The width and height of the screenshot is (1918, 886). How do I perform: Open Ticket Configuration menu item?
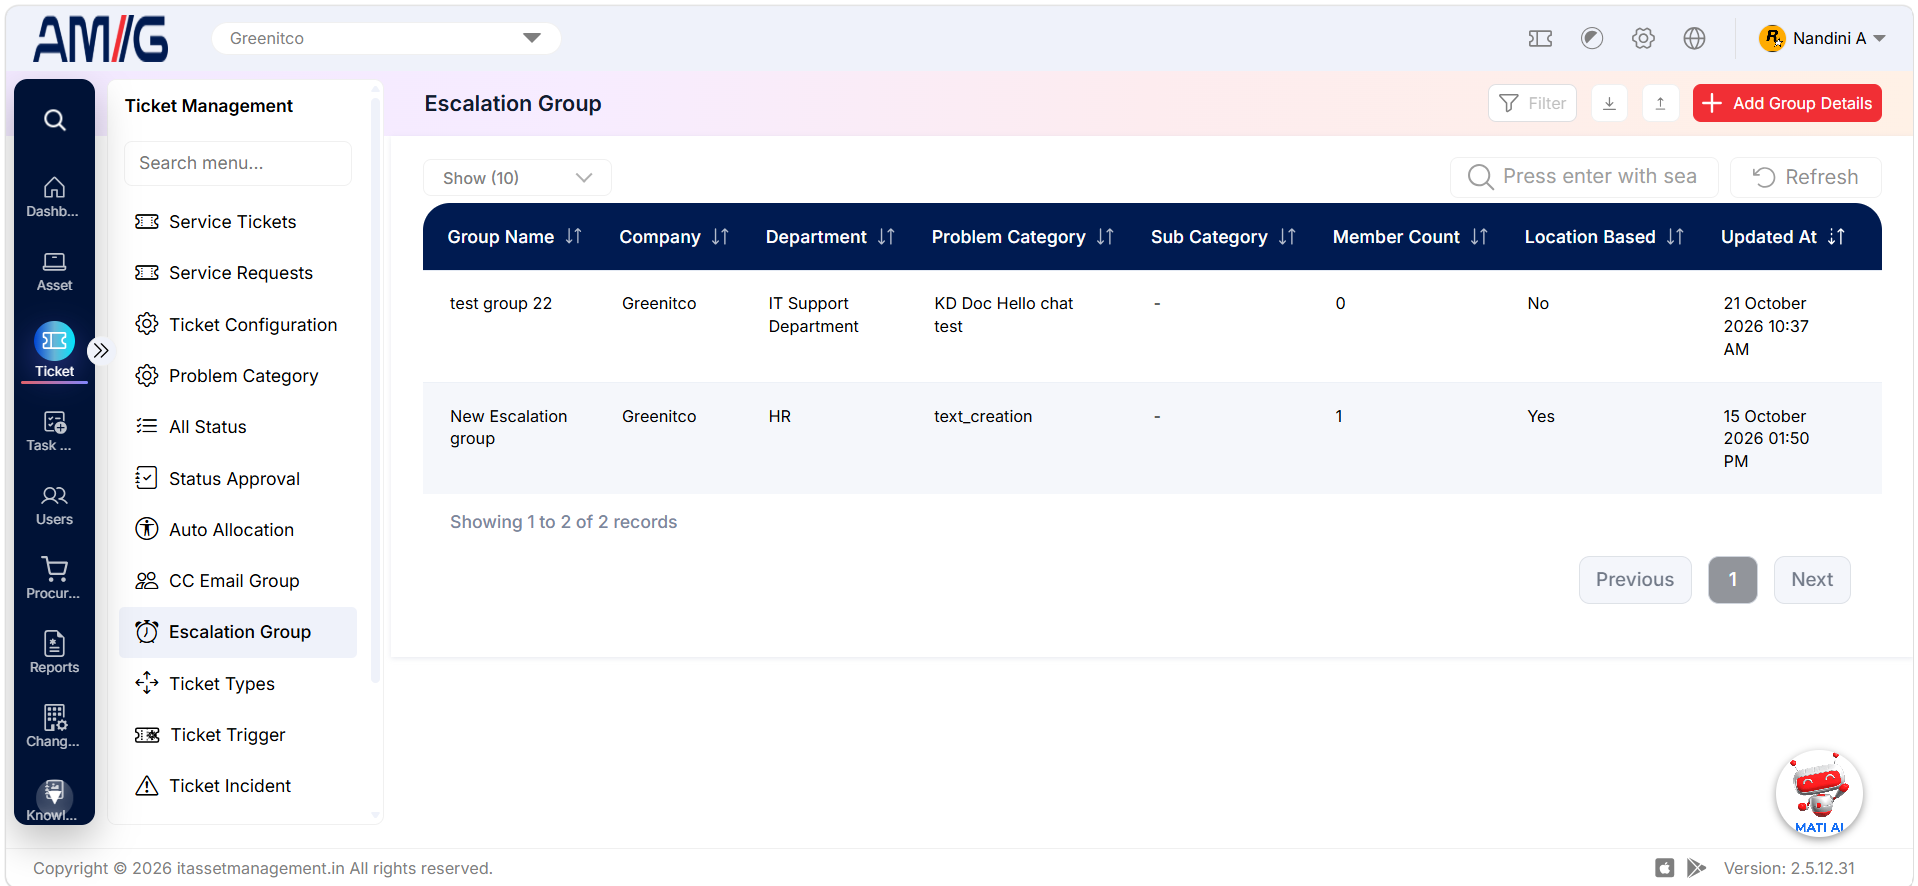(238, 325)
